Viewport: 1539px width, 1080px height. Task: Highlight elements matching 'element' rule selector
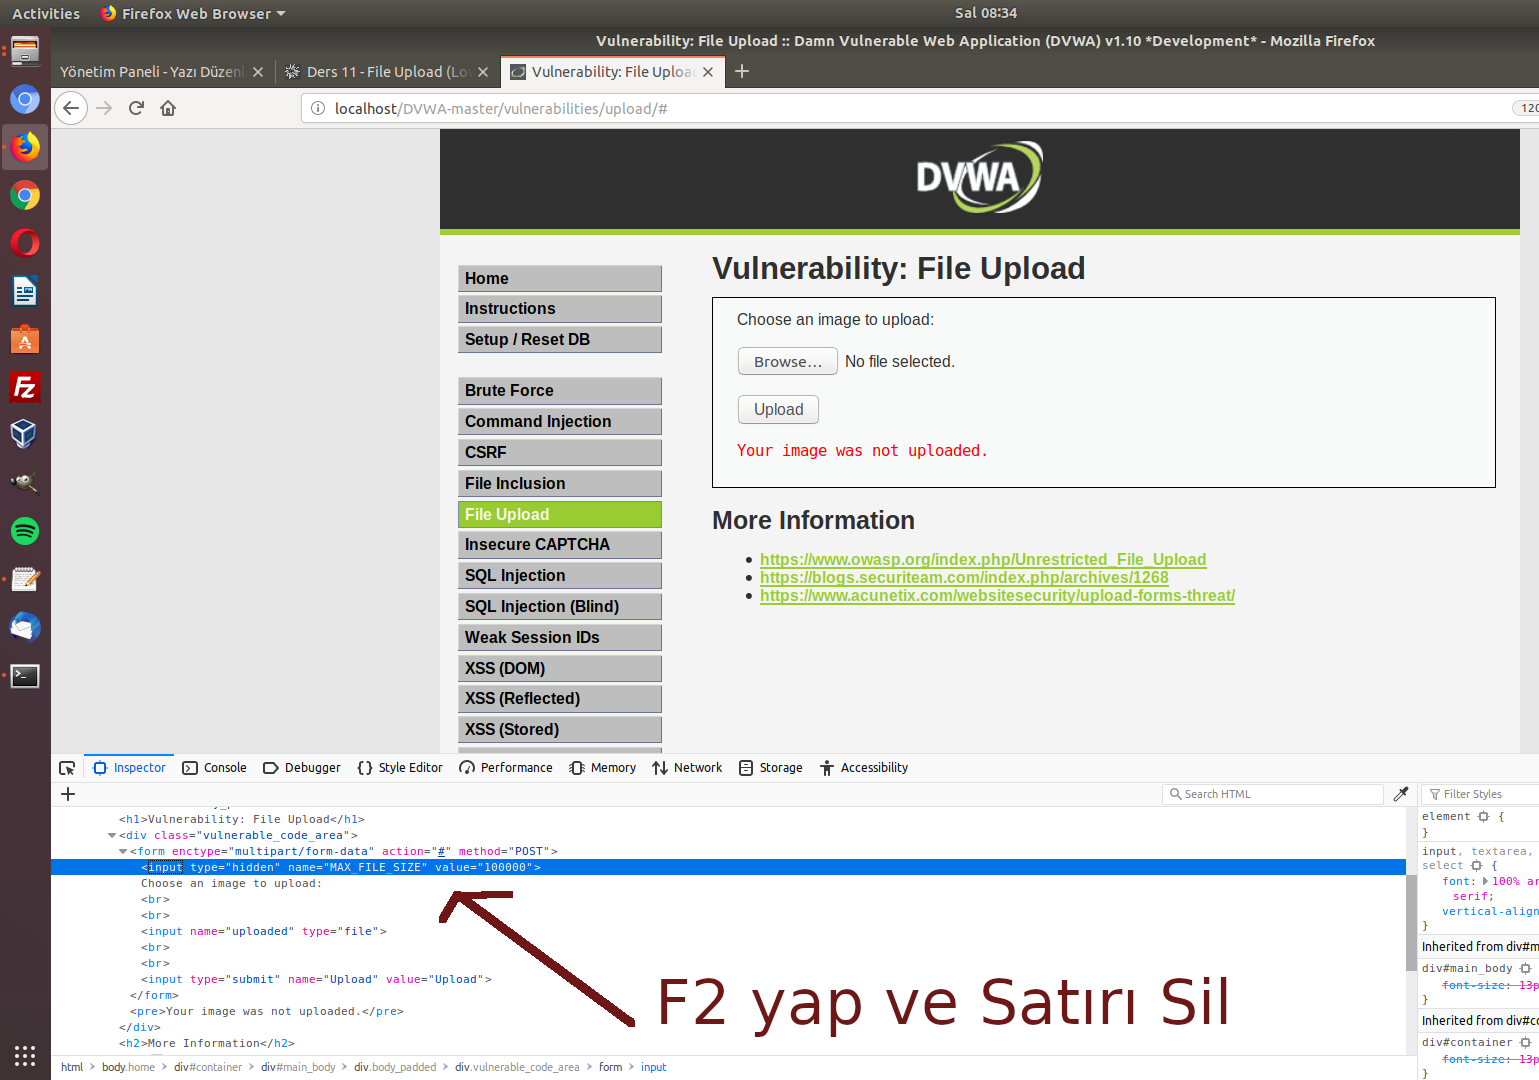pyautogui.click(x=1484, y=817)
